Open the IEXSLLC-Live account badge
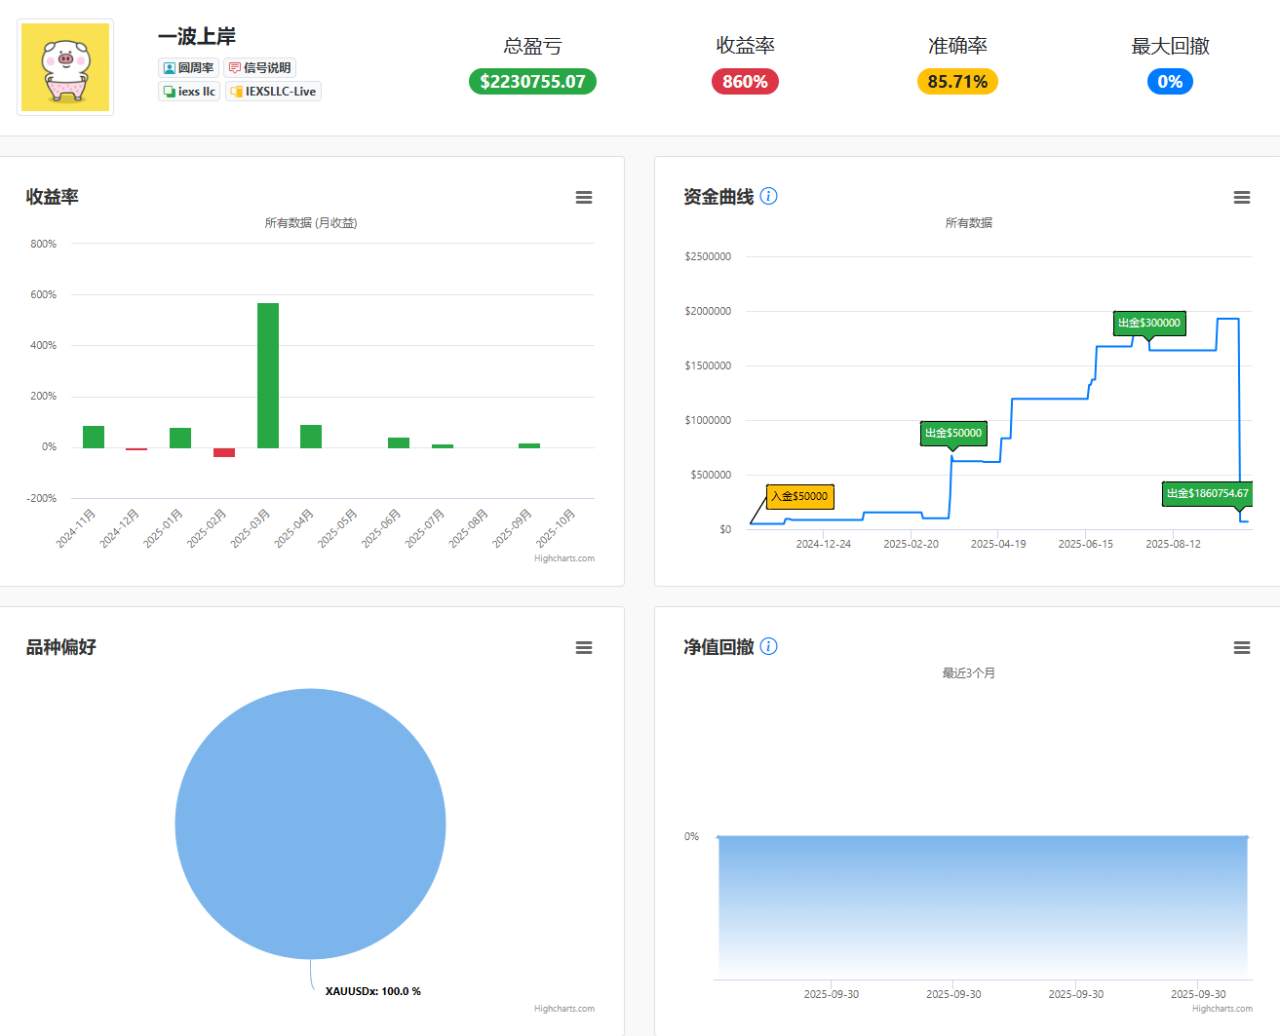Screen dimensions: 1280x1036 (x=273, y=91)
